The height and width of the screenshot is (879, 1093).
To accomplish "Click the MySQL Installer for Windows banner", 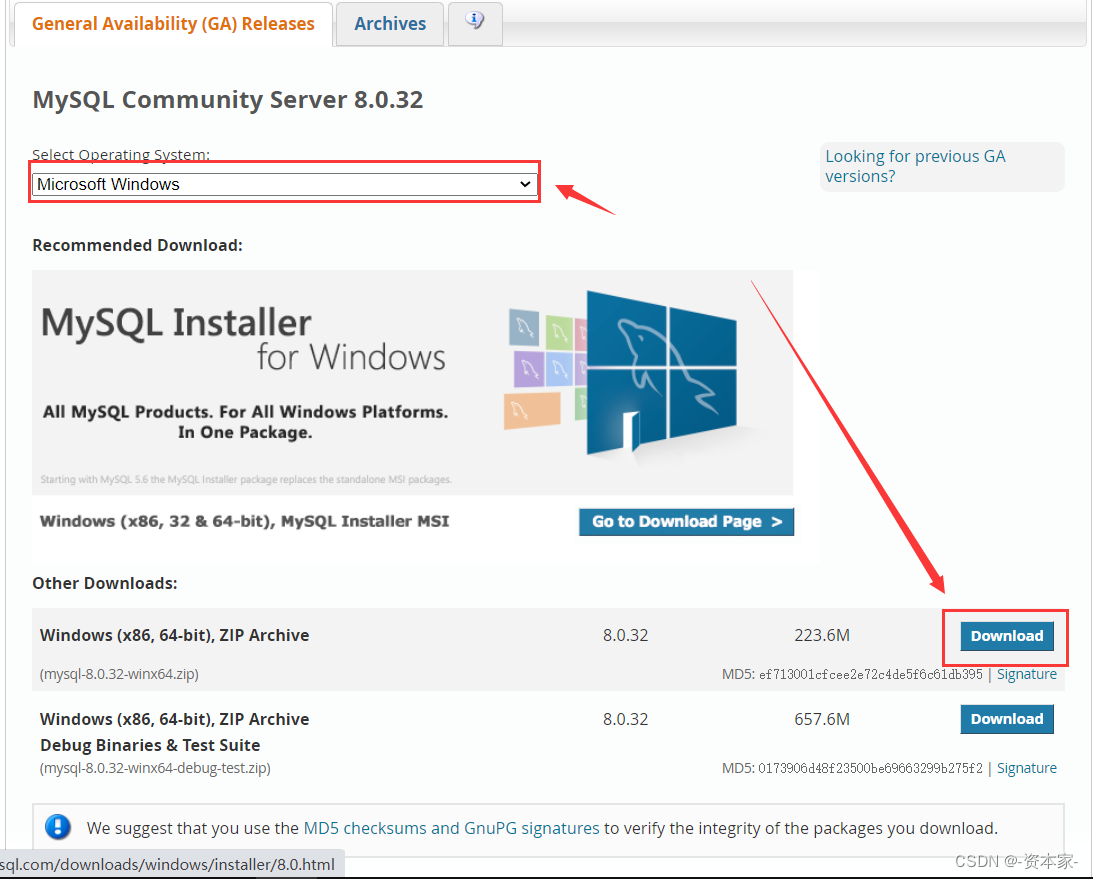I will click(412, 383).
